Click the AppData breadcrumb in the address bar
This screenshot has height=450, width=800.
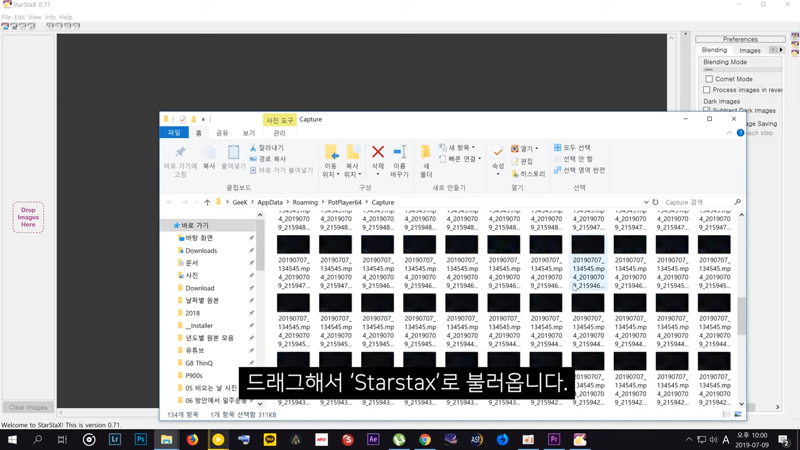coord(270,202)
